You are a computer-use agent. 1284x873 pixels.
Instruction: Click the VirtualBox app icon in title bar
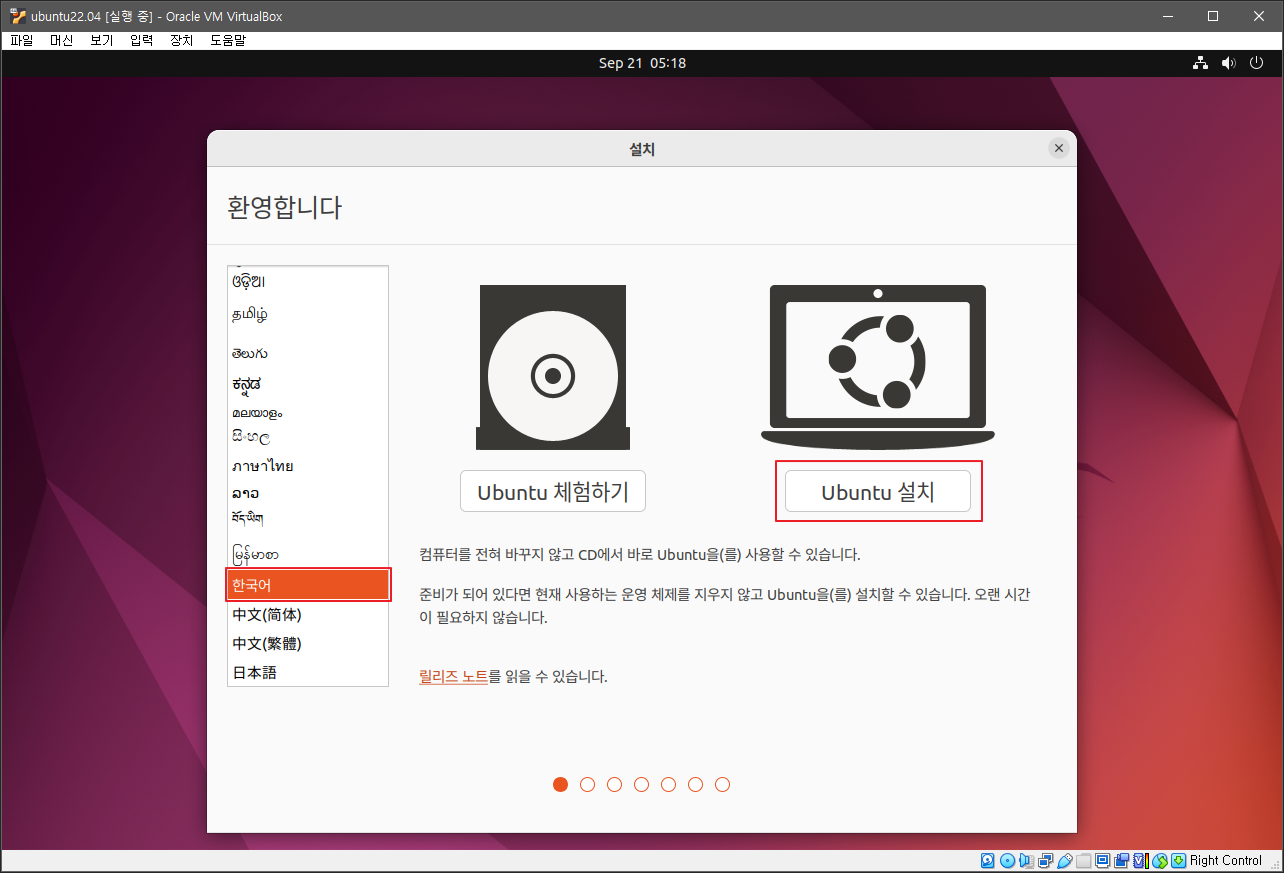(x=17, y=15)
